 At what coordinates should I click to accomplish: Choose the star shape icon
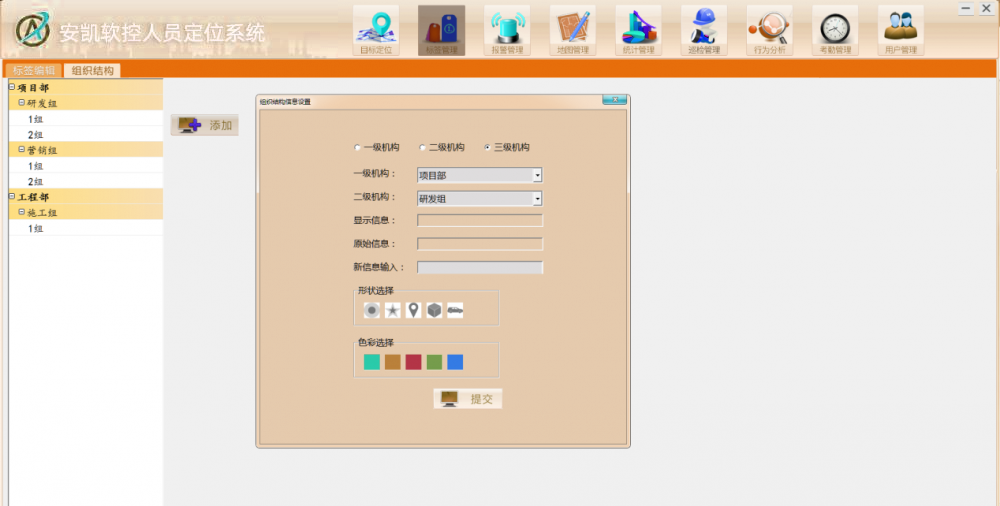pos(393,311)
